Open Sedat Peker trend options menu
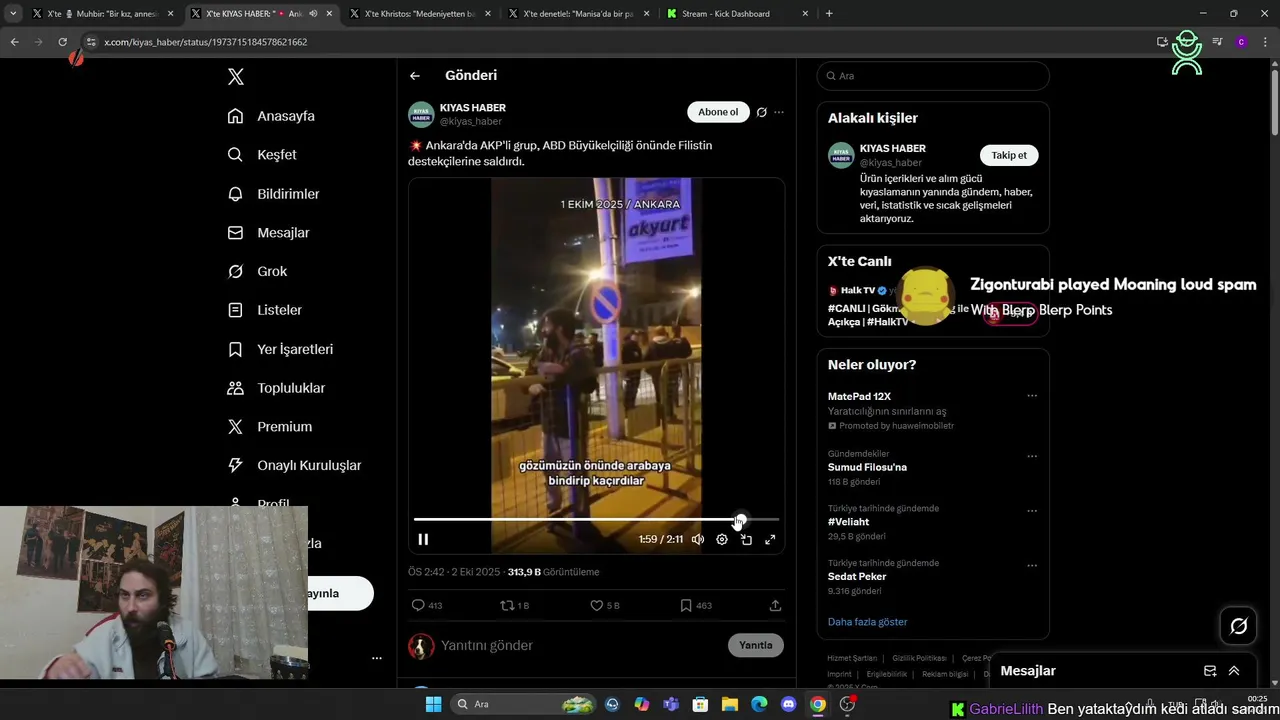This screenshot has width=1280, height=720. pos(1032,566)
